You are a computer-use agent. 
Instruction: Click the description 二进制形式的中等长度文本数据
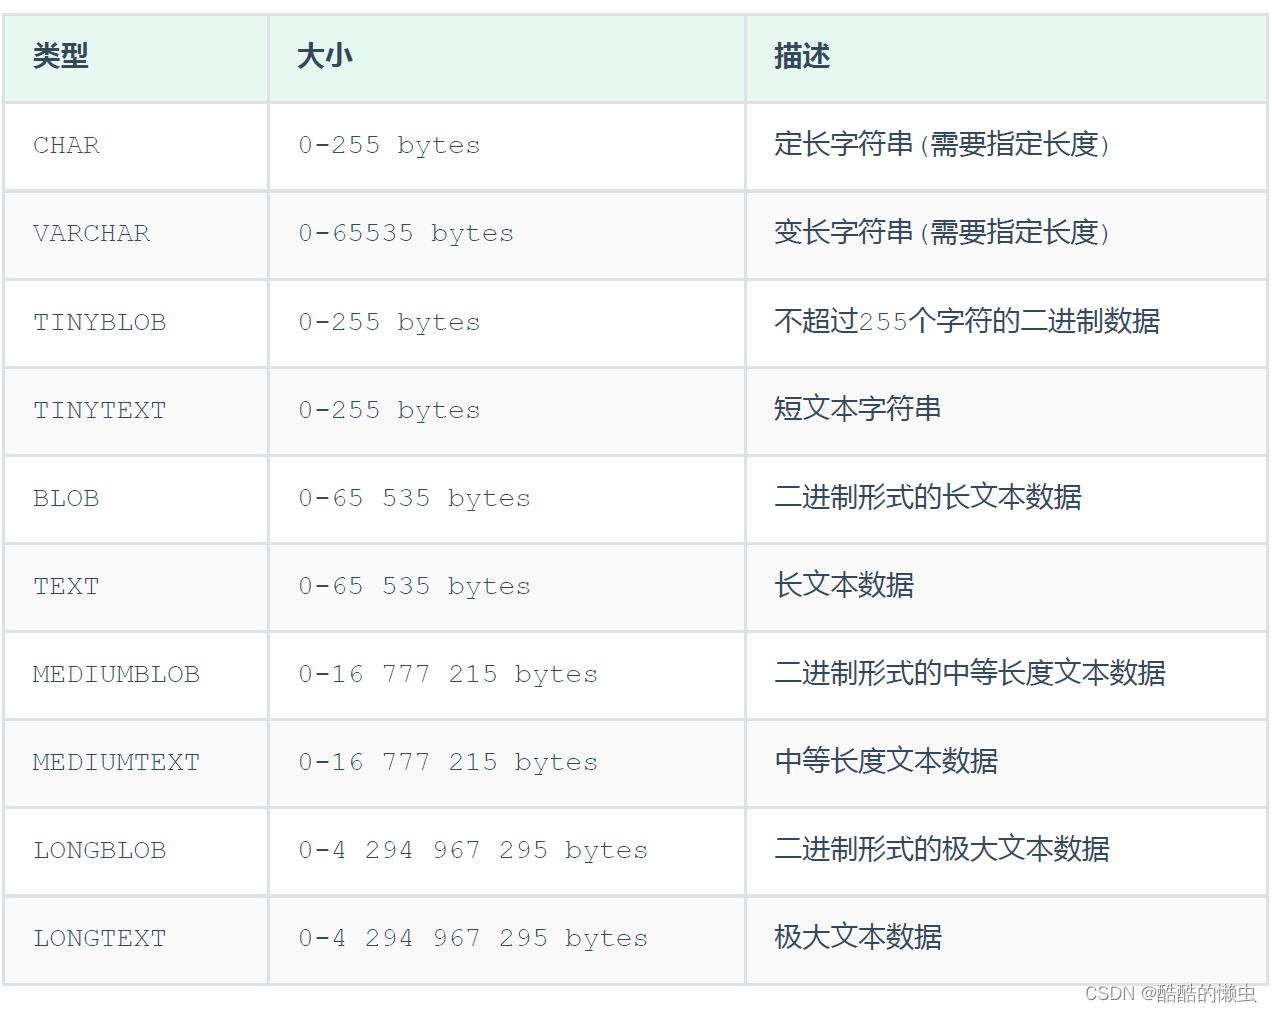(970, 673)
